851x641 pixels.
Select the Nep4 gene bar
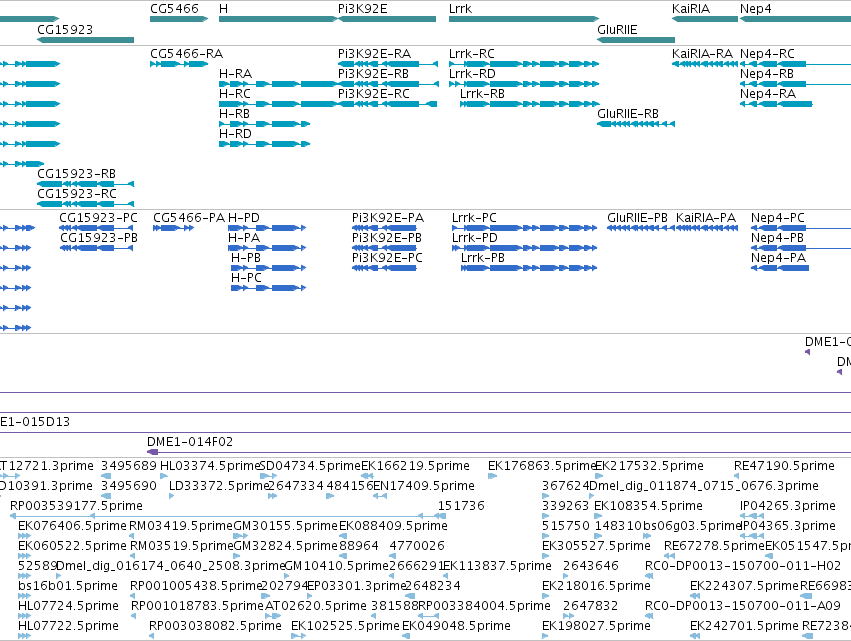(796, 19)
